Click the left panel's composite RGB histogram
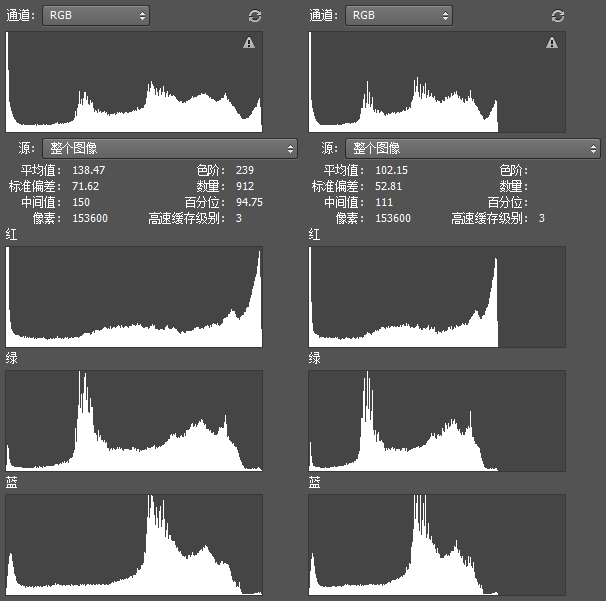This screenshot has width=606, height=601. [x=134, y=82]
